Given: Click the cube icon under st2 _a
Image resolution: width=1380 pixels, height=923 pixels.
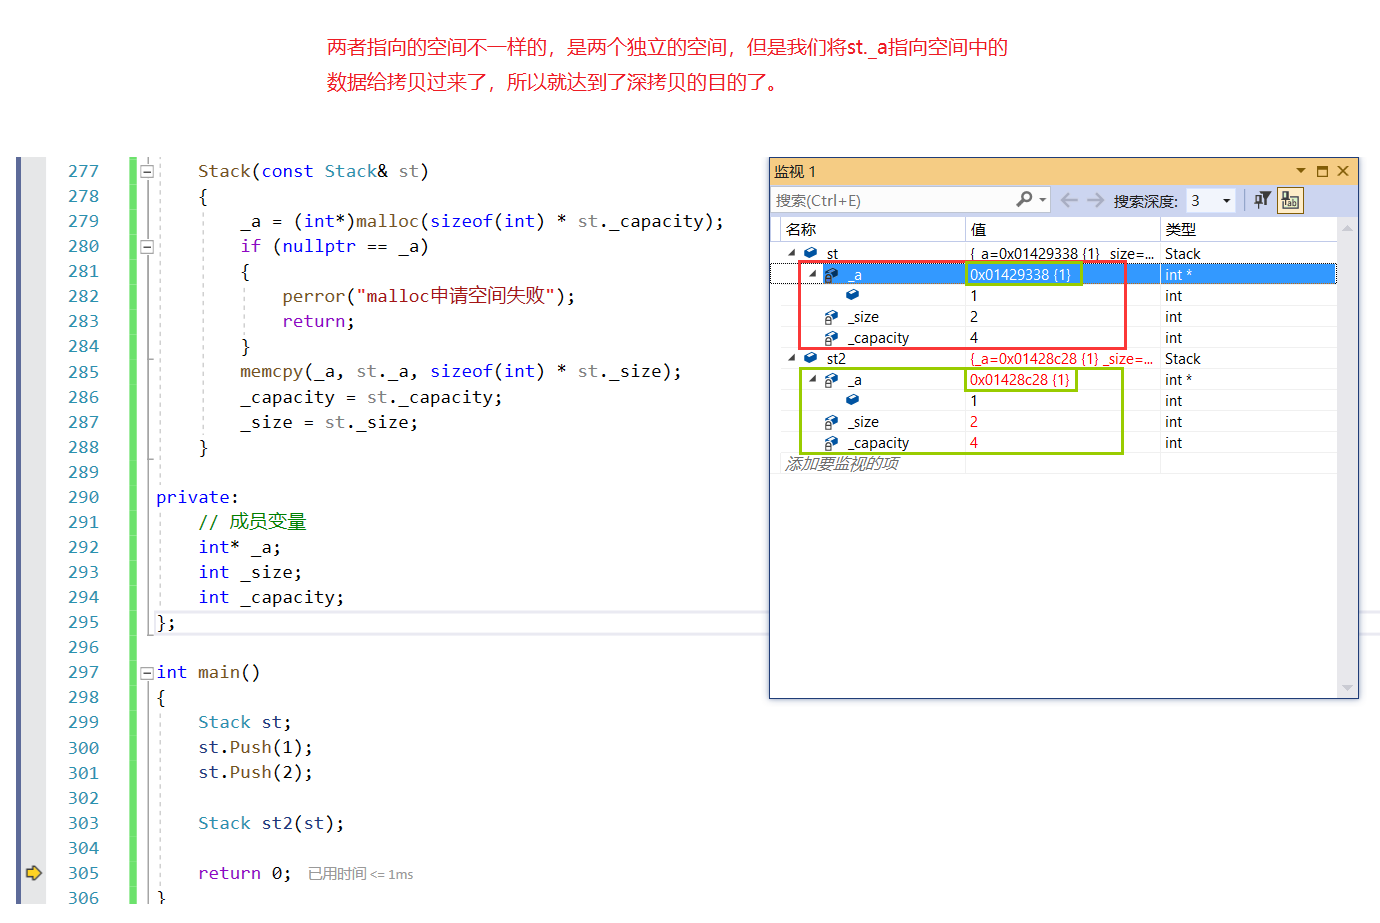Looking at the screenshot, I should point(853,400).
